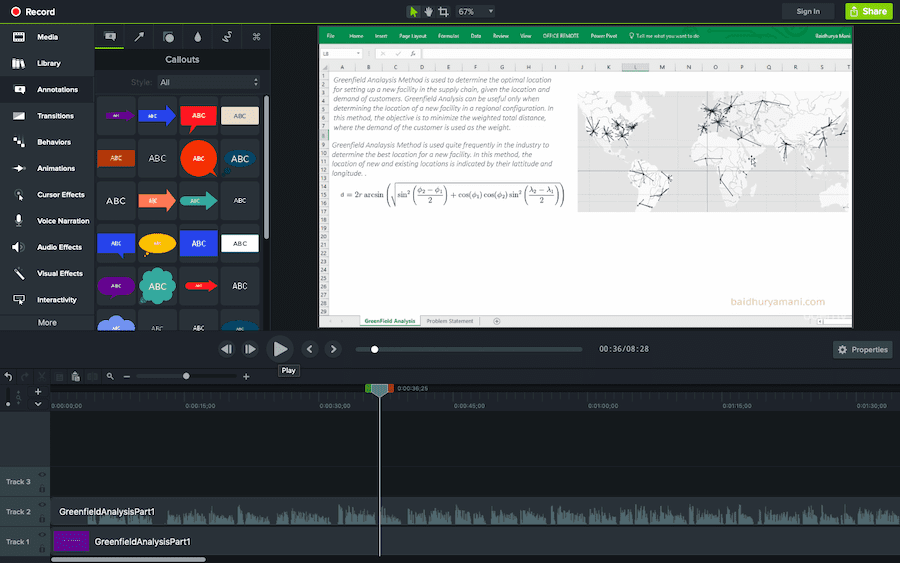Click the timeline zoom magnifier icon
The height and width of the screenshot is (563, 900).
(110, 376)
